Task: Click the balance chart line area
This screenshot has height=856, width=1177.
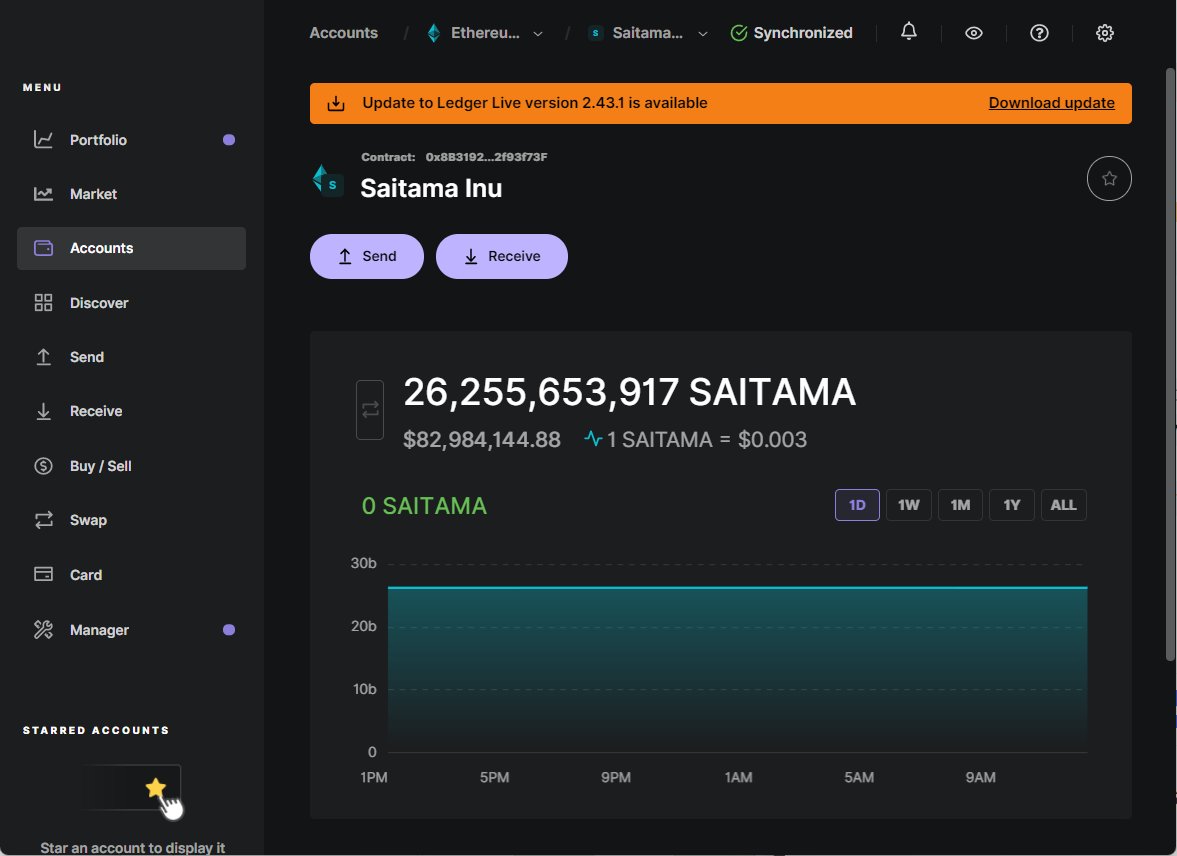Action: [x=737, y=668]
